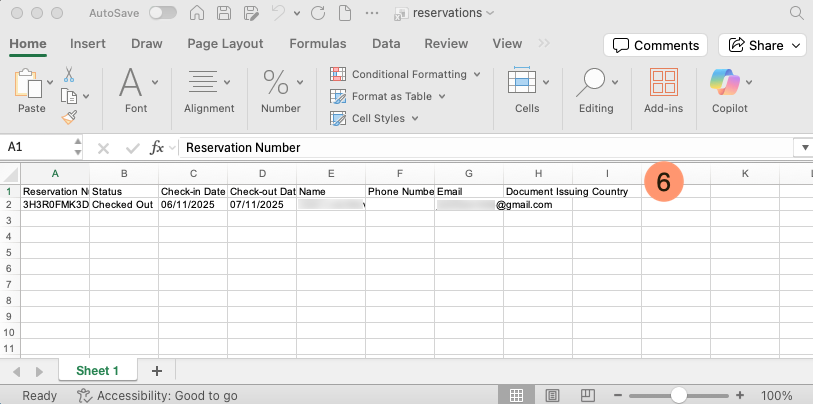Screen dimensions: 813x404
Task: Click the Name Box showing A1
Action: click(x=40, y=147)
